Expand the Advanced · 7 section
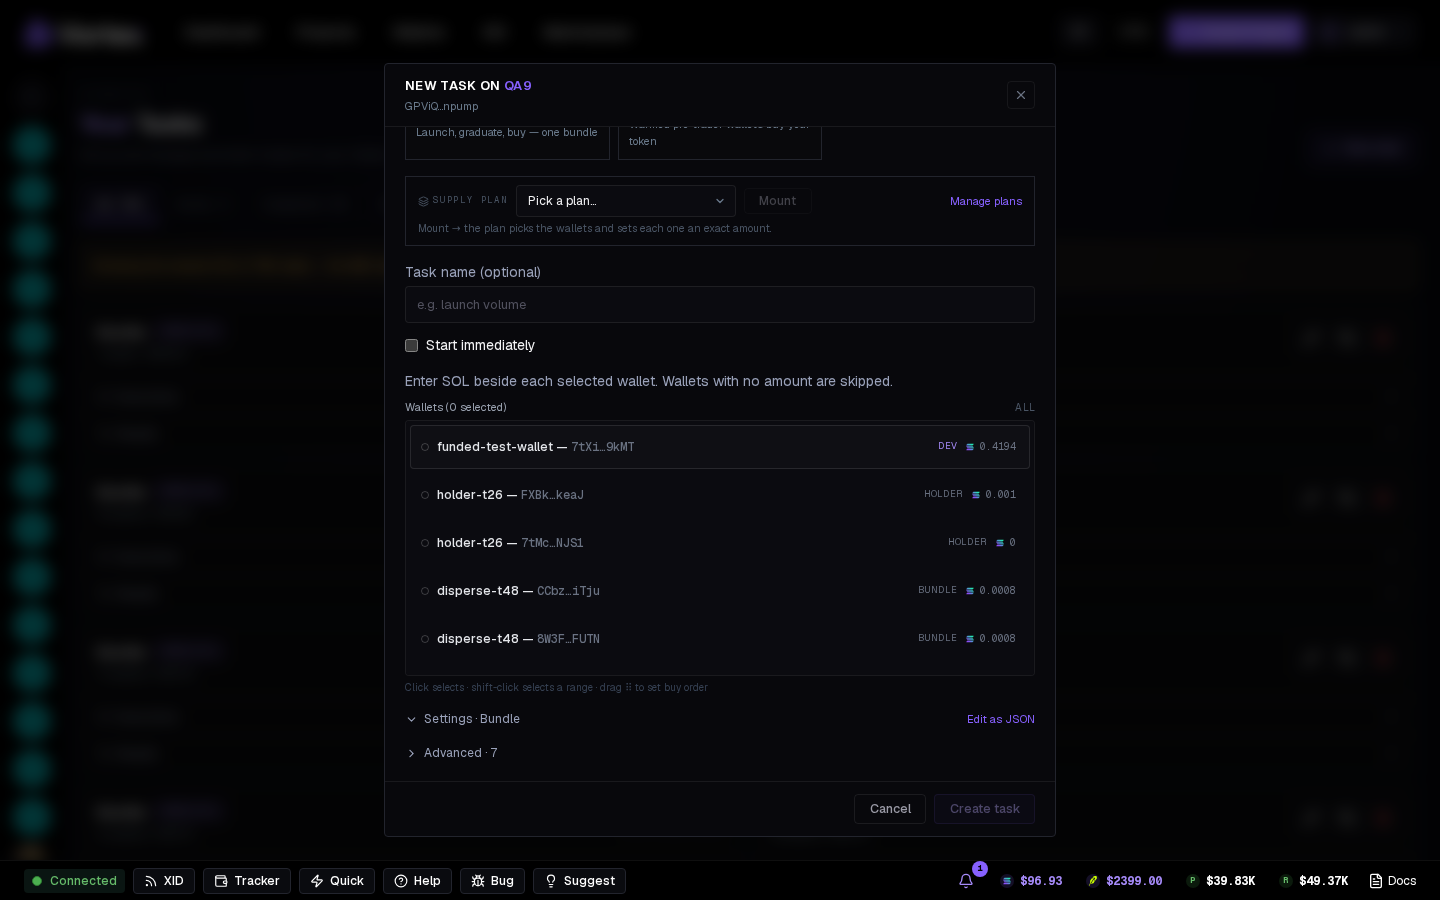1440x900 pixels. (452, 753)
